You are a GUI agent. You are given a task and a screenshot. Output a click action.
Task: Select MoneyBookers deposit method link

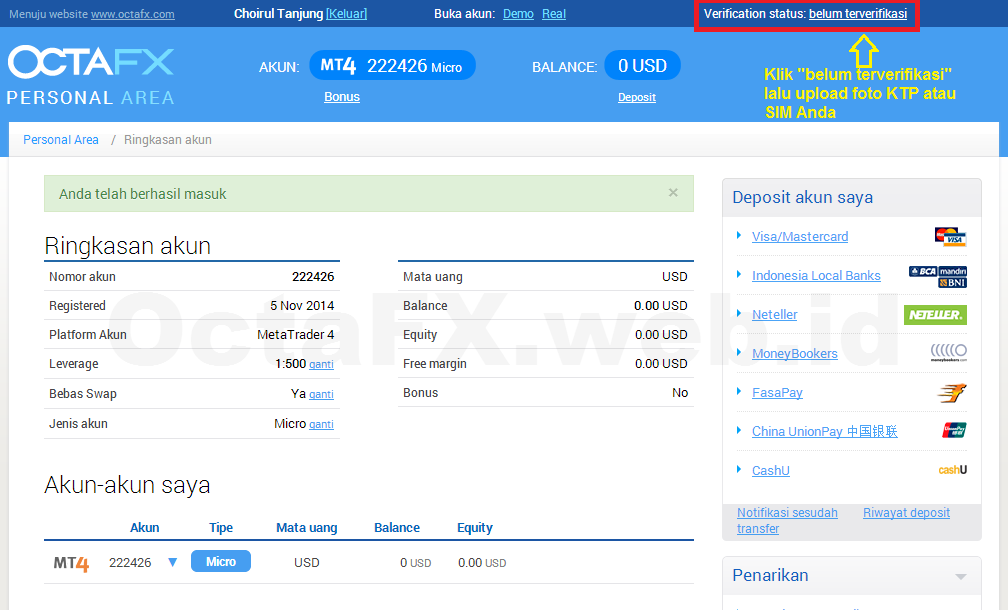(795, 354)
